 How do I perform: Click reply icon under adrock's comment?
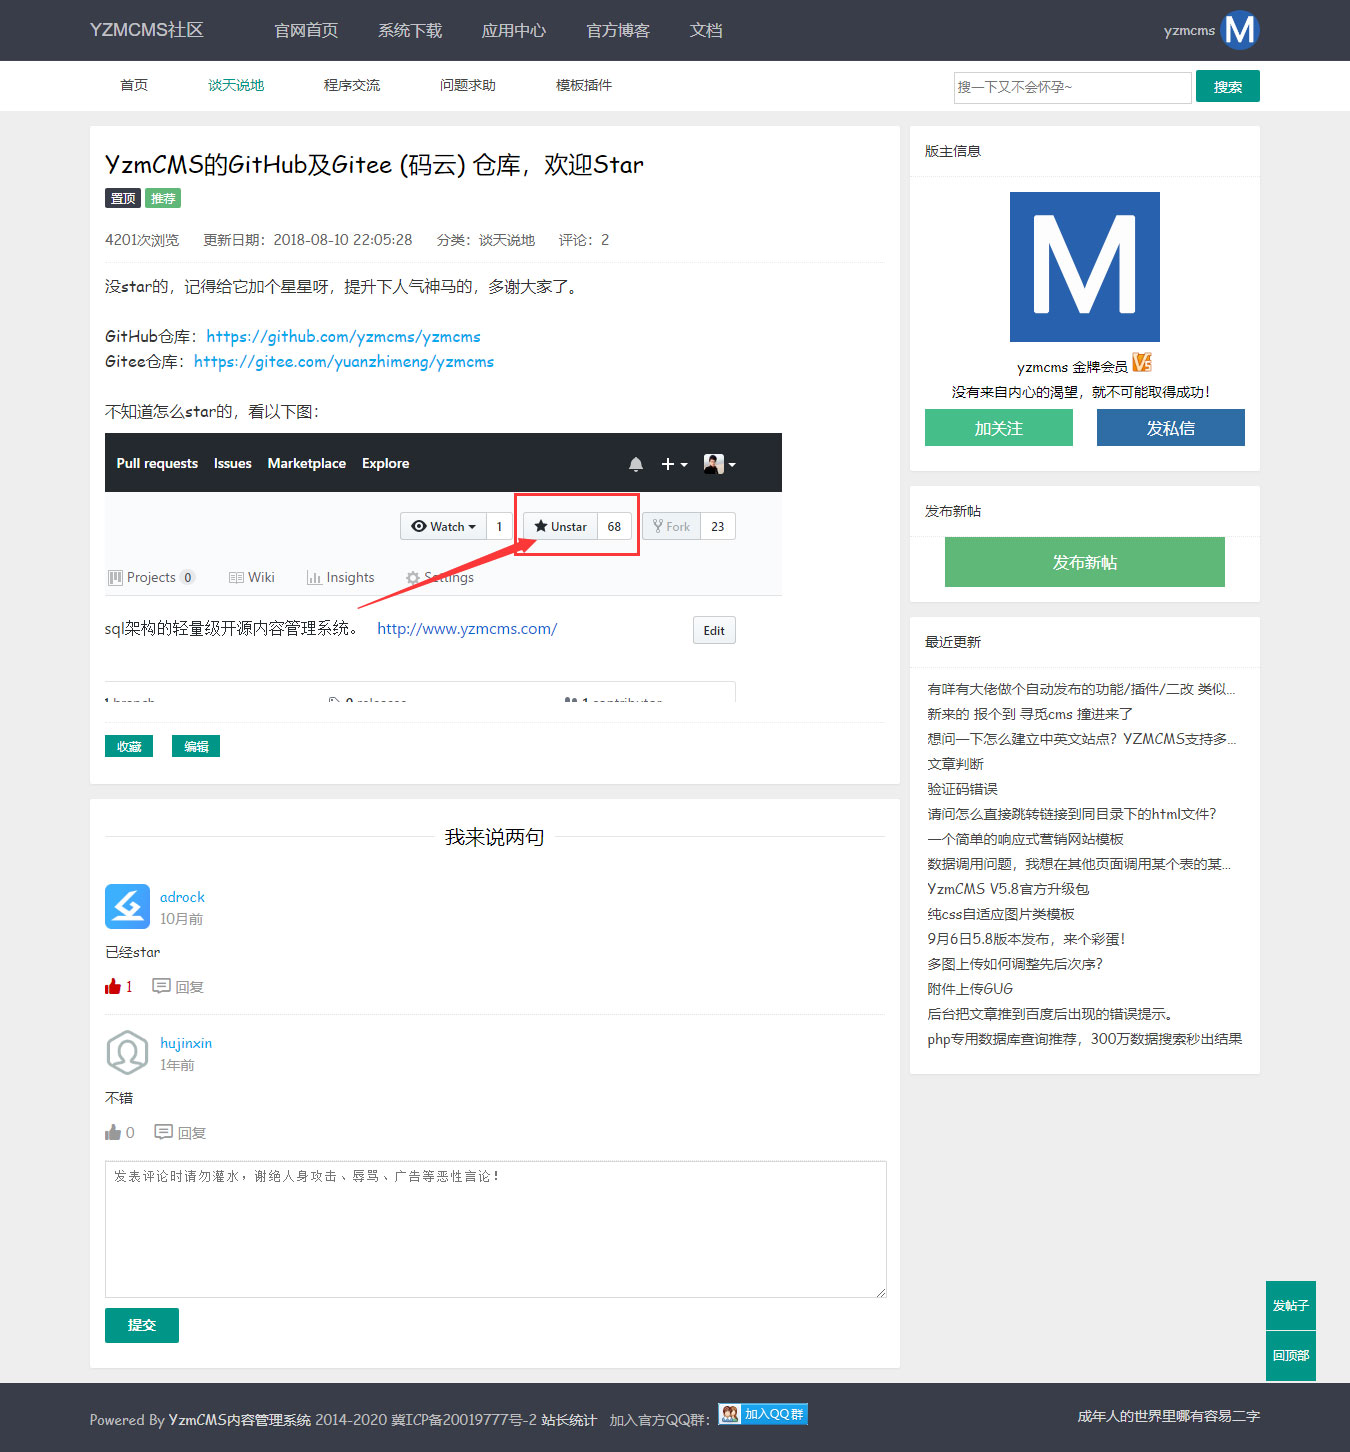click(x=161, y=987)
